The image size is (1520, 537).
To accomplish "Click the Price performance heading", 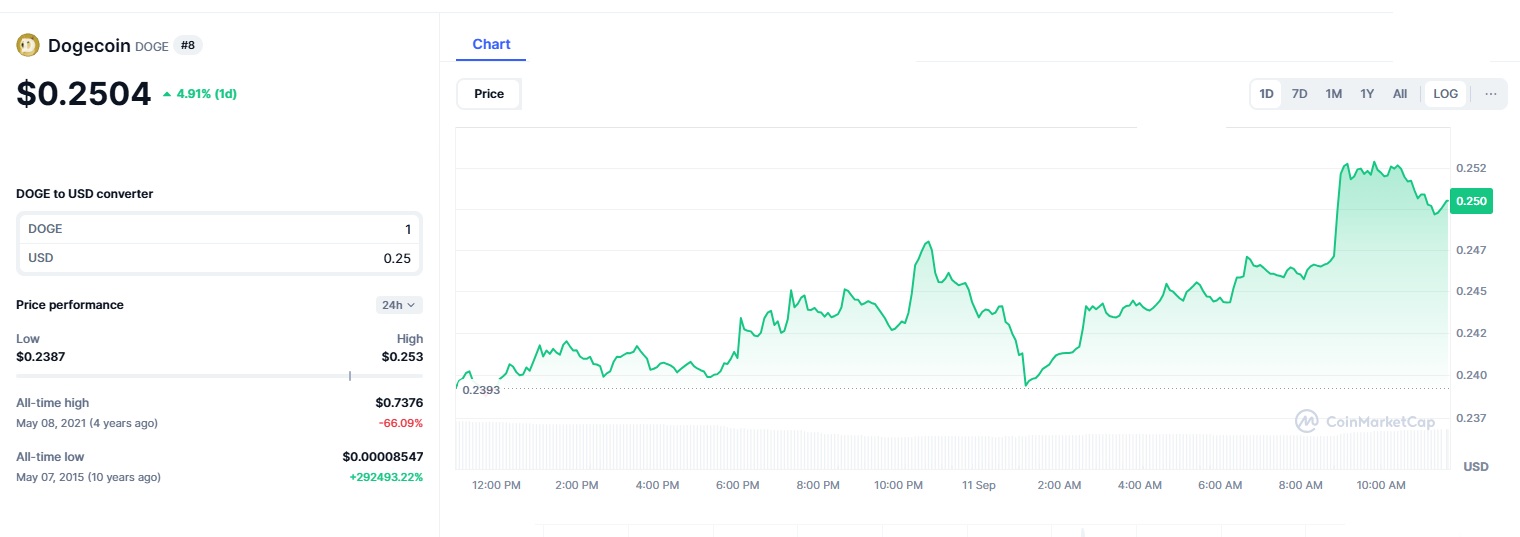I will 70,305.
